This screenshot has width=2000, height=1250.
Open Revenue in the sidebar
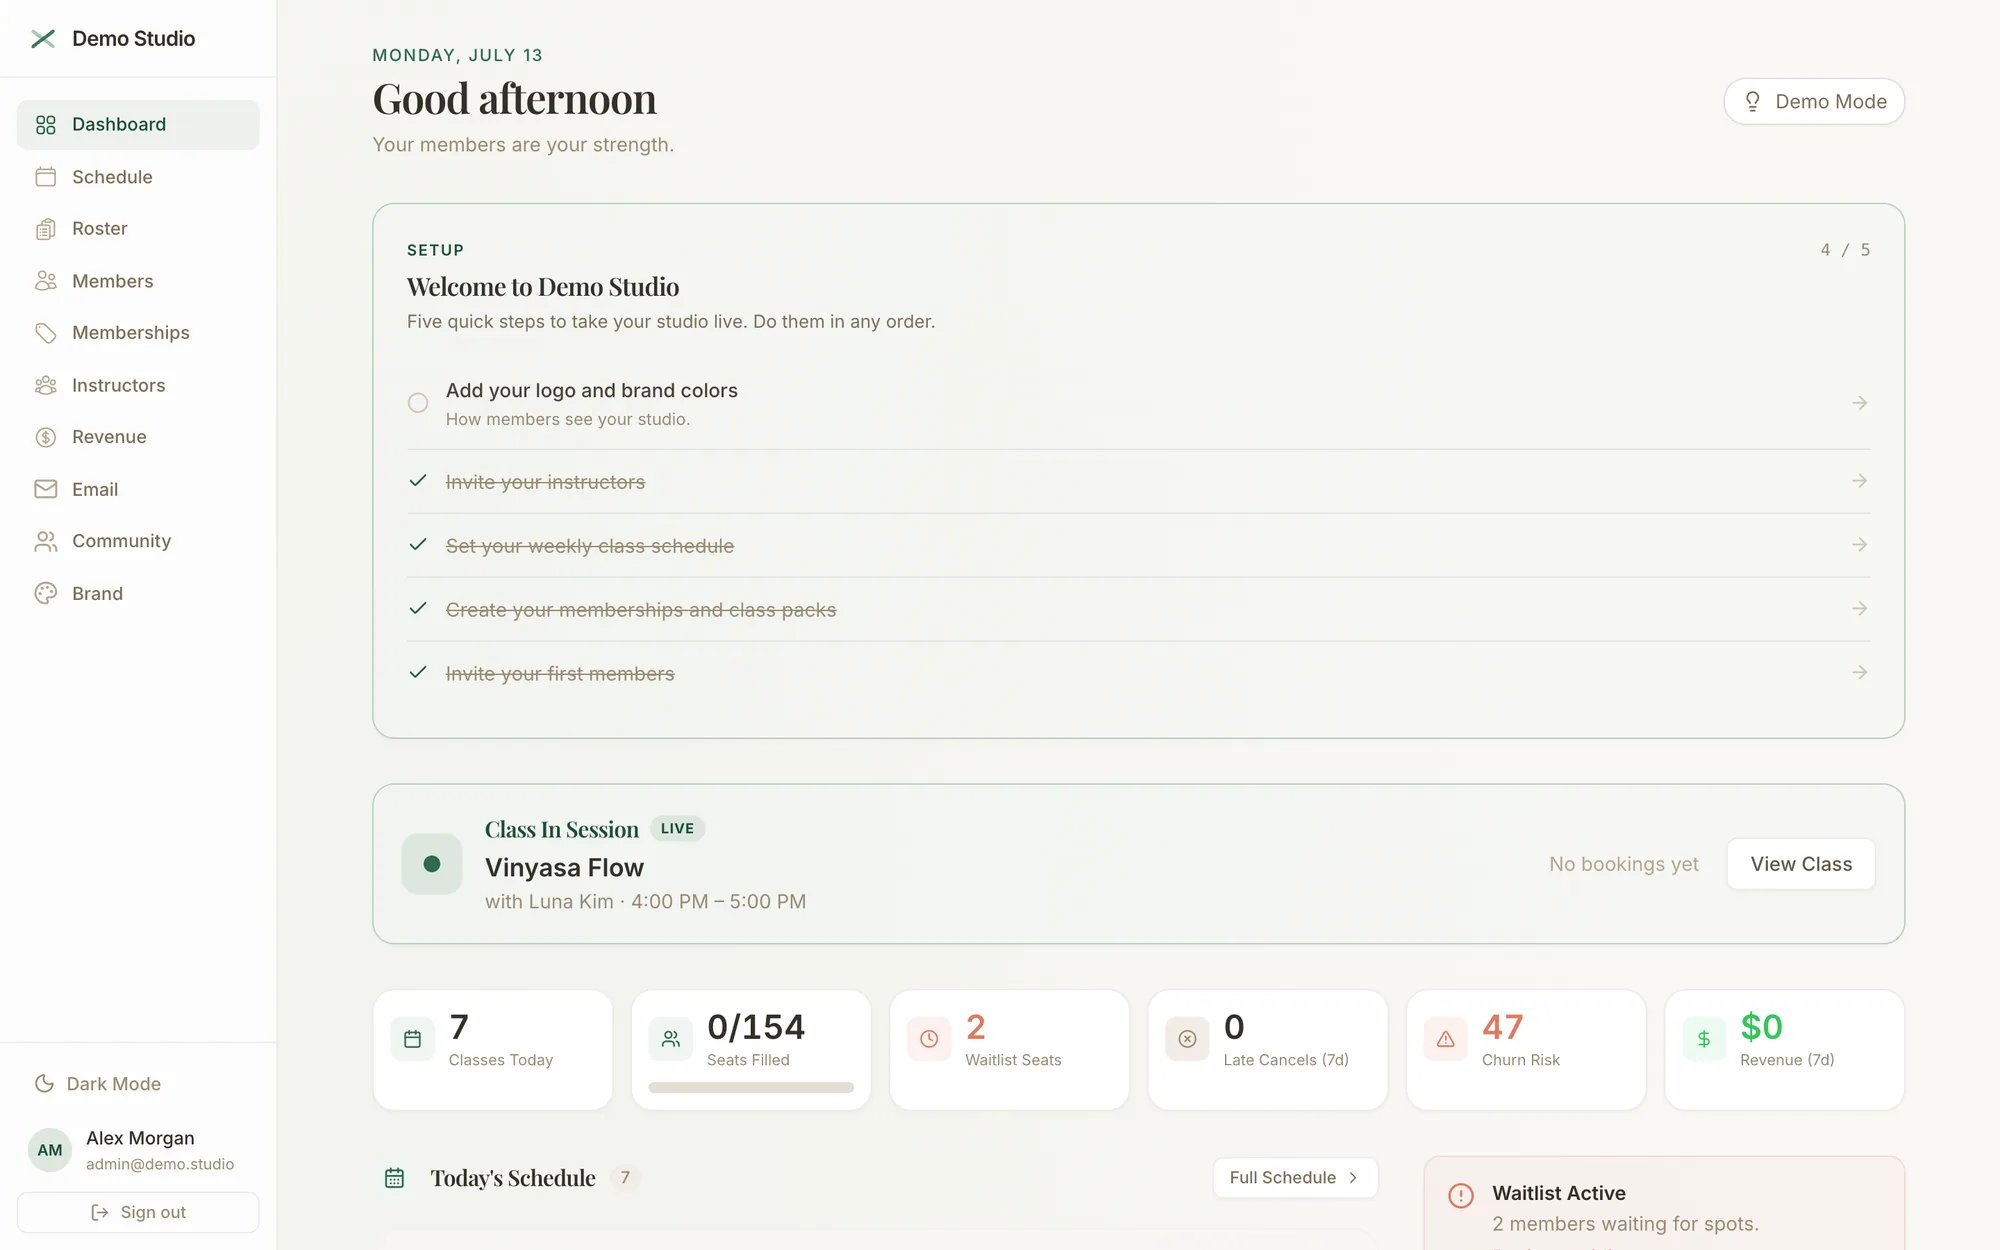click(x=138, y=437)
